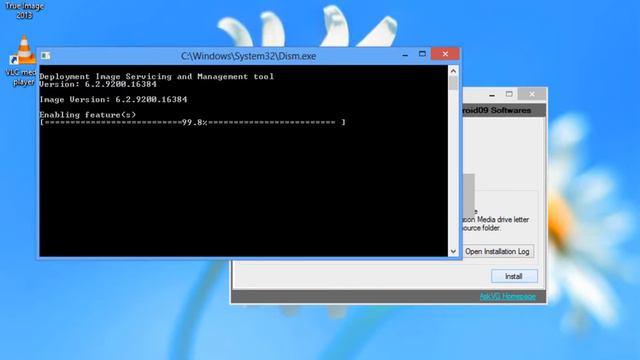Maximize the background installer window

[x=509, y=94]
